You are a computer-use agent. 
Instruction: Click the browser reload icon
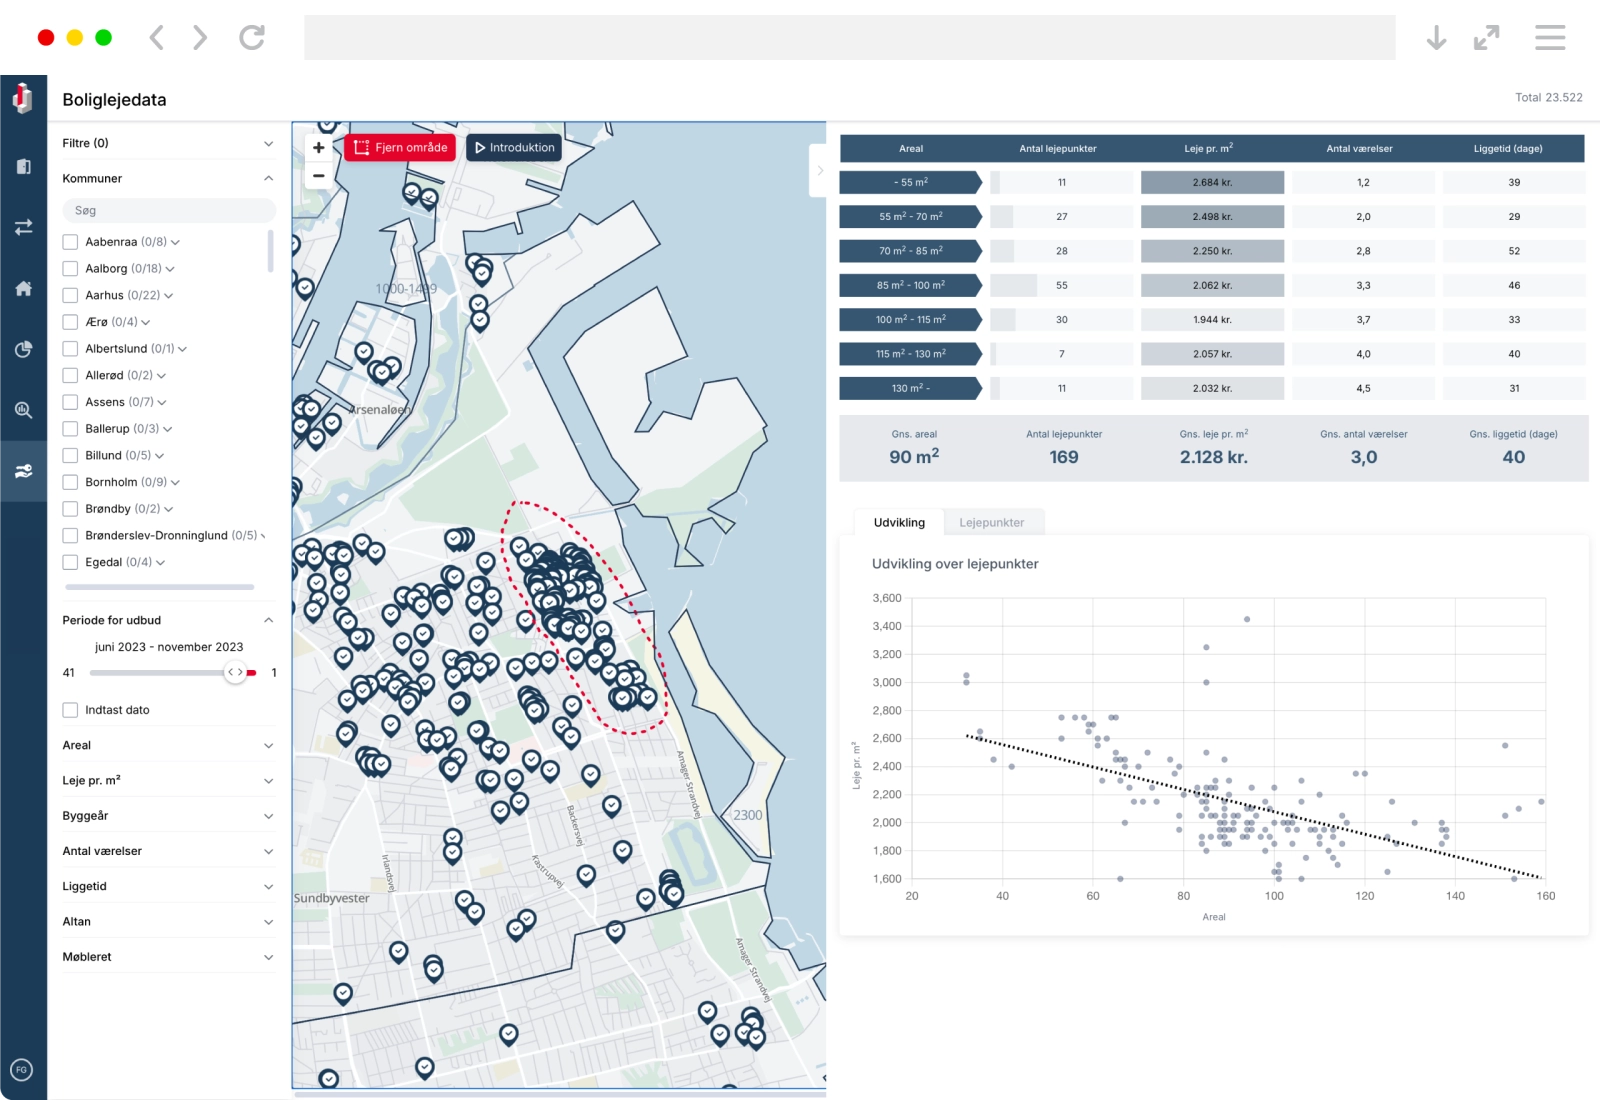tap(252, 38)
